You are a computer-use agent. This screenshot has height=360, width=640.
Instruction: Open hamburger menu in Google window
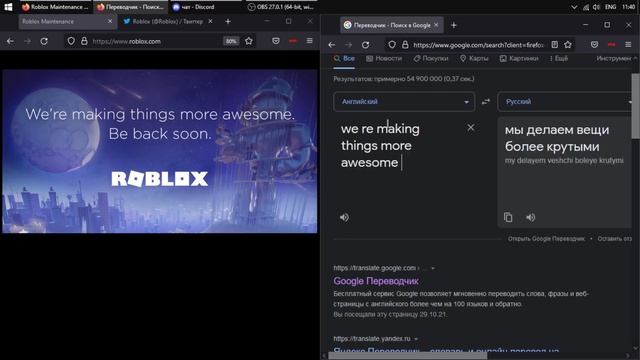tap(628, 45)
